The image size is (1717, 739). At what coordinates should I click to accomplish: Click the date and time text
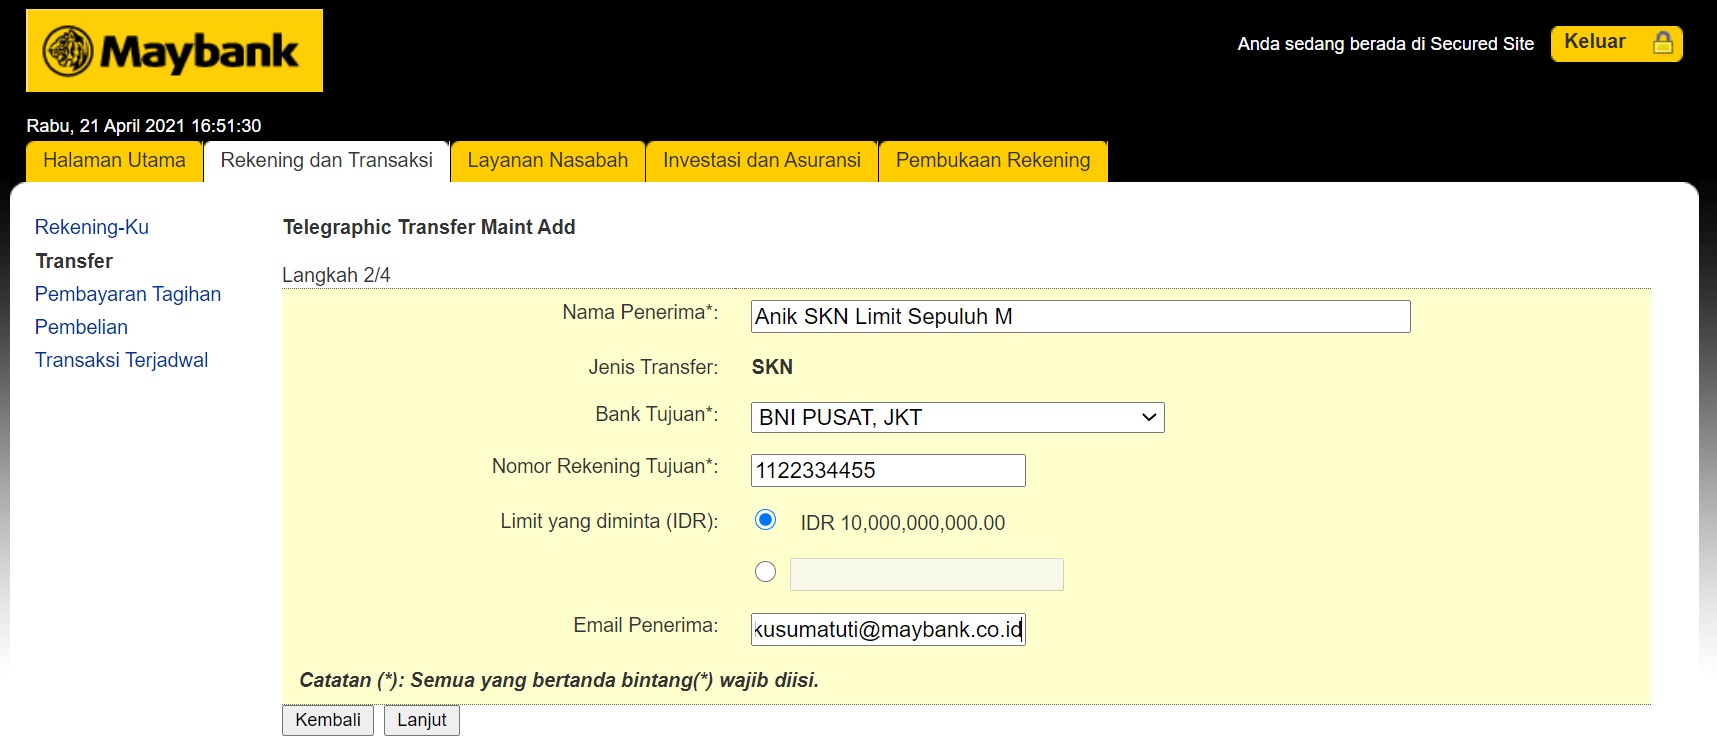(144, 126)
